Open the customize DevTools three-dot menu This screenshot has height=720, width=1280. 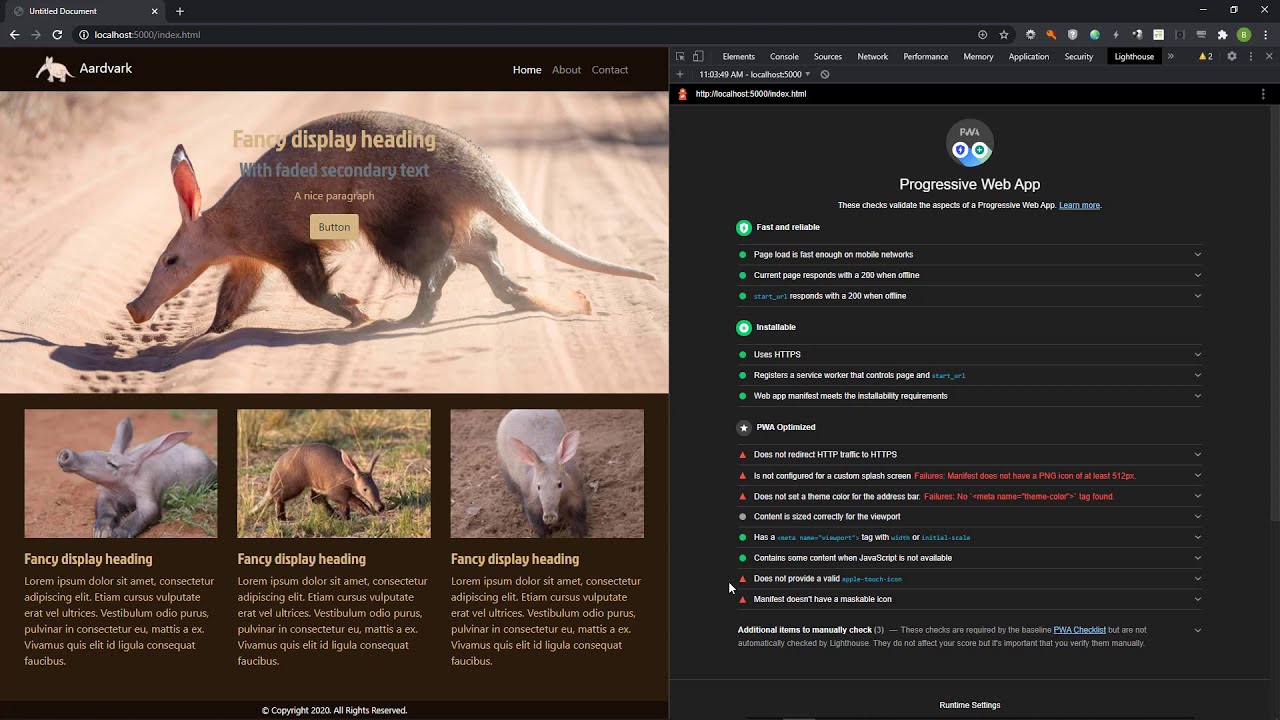[x=1251, y=56]
